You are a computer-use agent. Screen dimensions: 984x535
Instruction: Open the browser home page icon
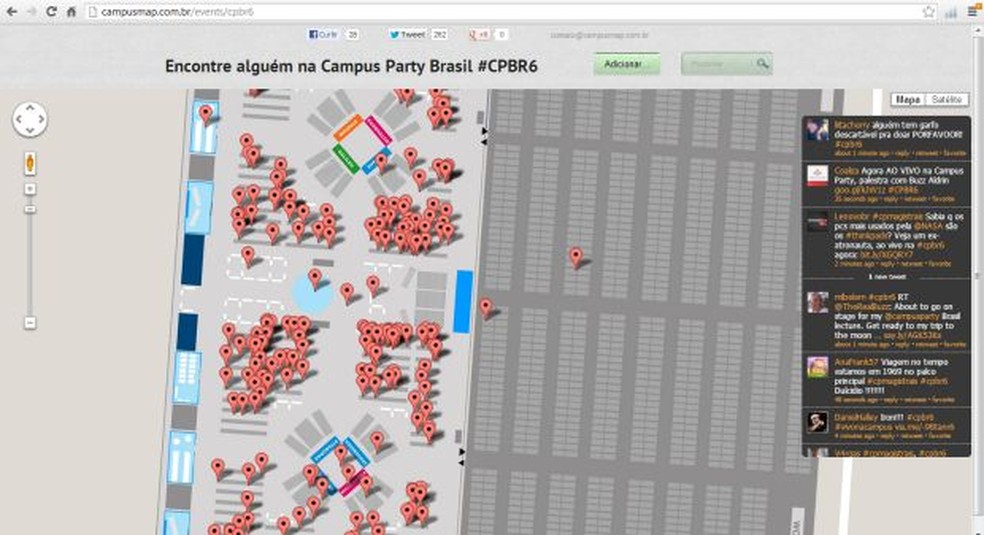click(x=72, y=11)
